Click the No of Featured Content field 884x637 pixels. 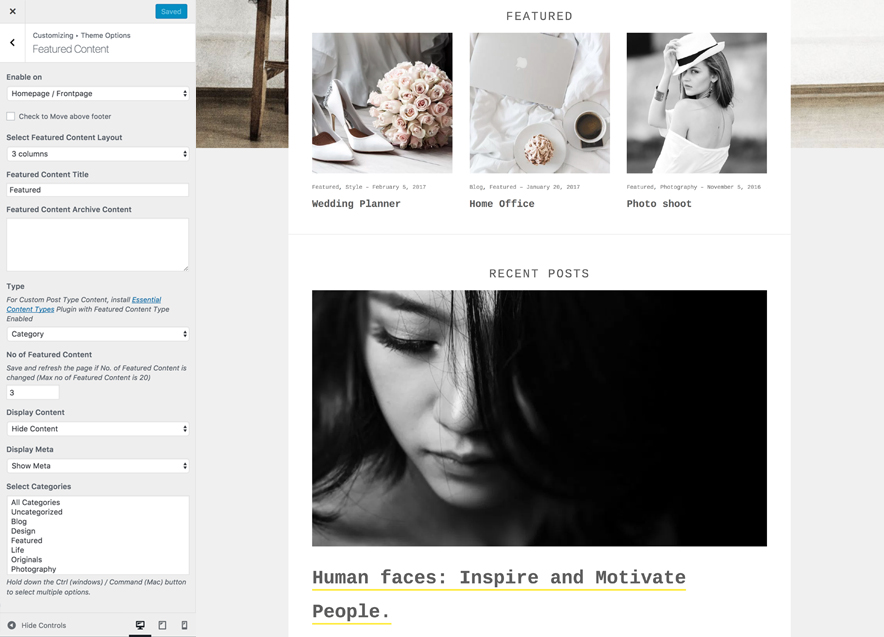point(33,393)
